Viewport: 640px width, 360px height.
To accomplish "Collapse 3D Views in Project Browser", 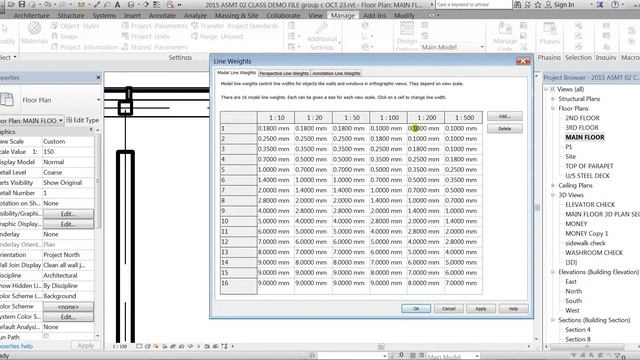I will [553, 195].
